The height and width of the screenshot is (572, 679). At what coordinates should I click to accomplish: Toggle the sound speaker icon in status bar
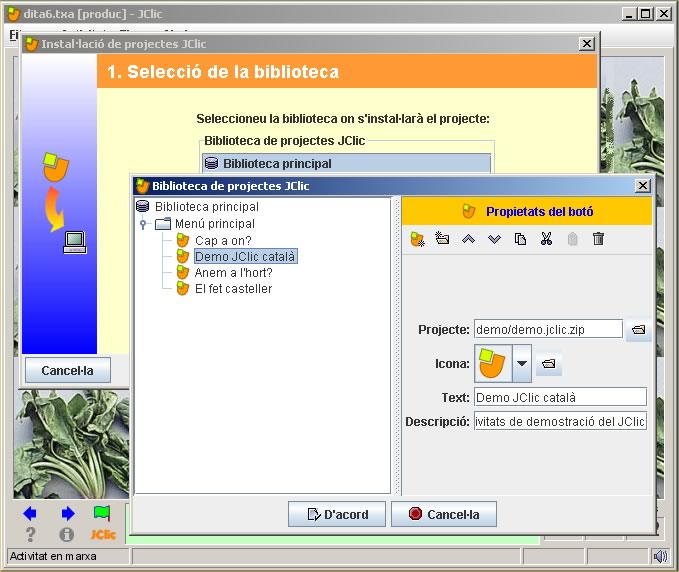click(661, 556)
